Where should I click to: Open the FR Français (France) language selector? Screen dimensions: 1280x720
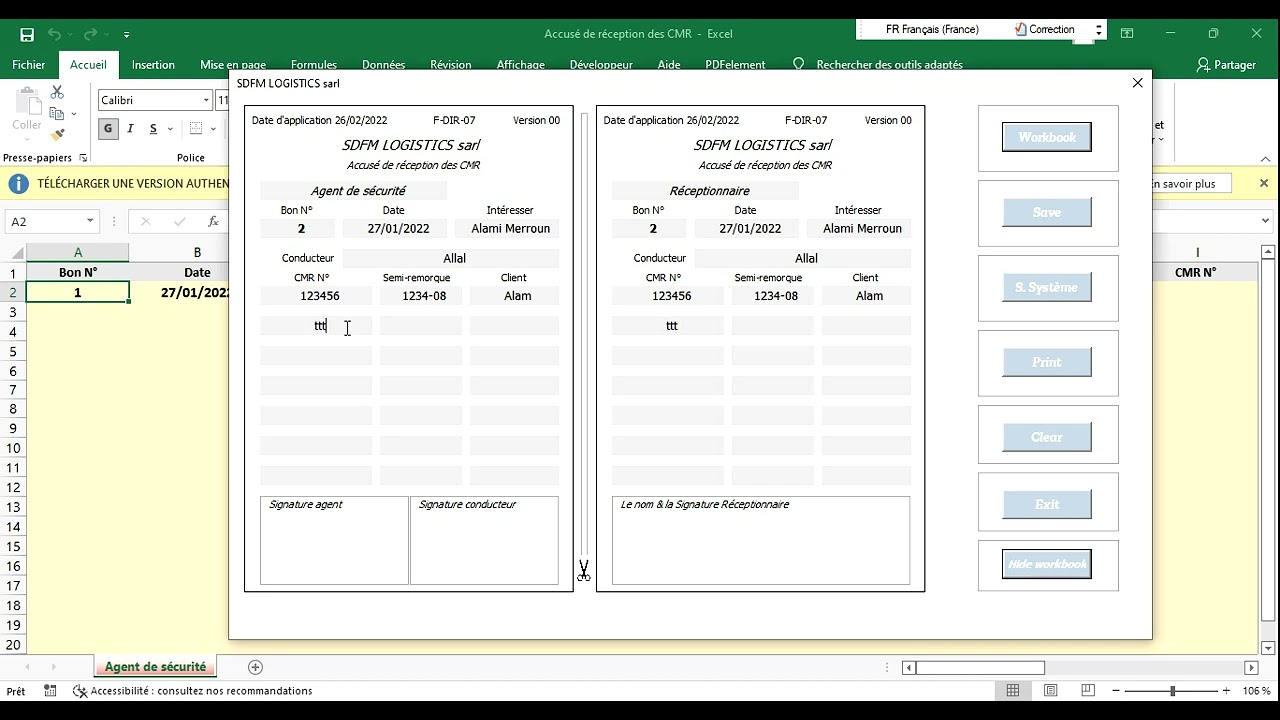pyautogui.click(x=932, y=30)
